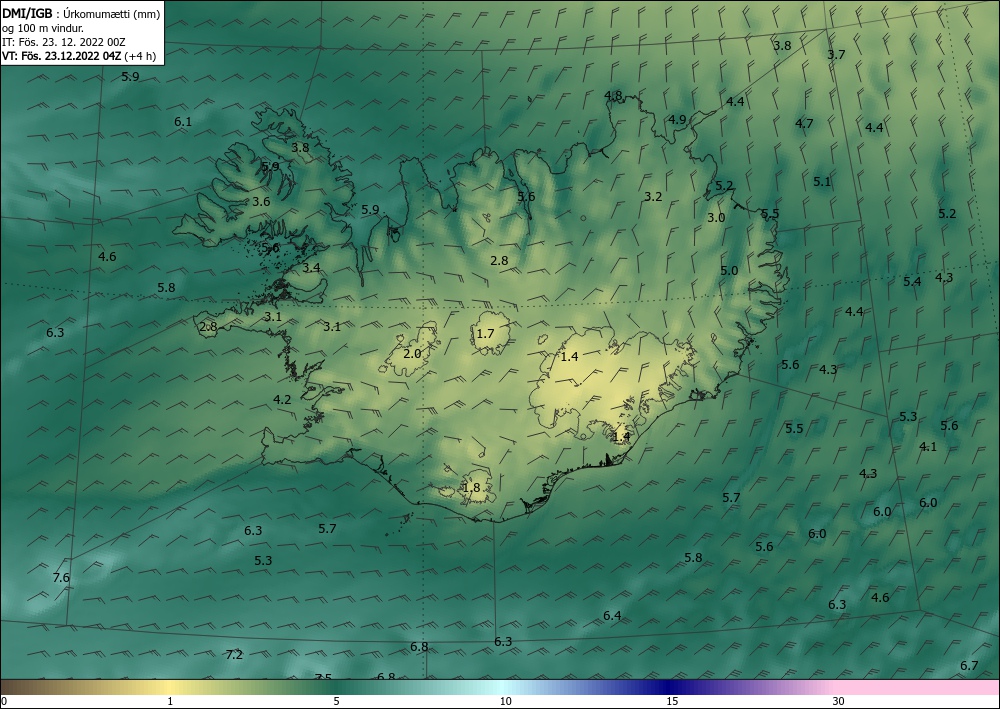Click the 4.7 value on the map
This screenshot has height=709, width=1000.
pyautogui.click(x=804, y=123)
